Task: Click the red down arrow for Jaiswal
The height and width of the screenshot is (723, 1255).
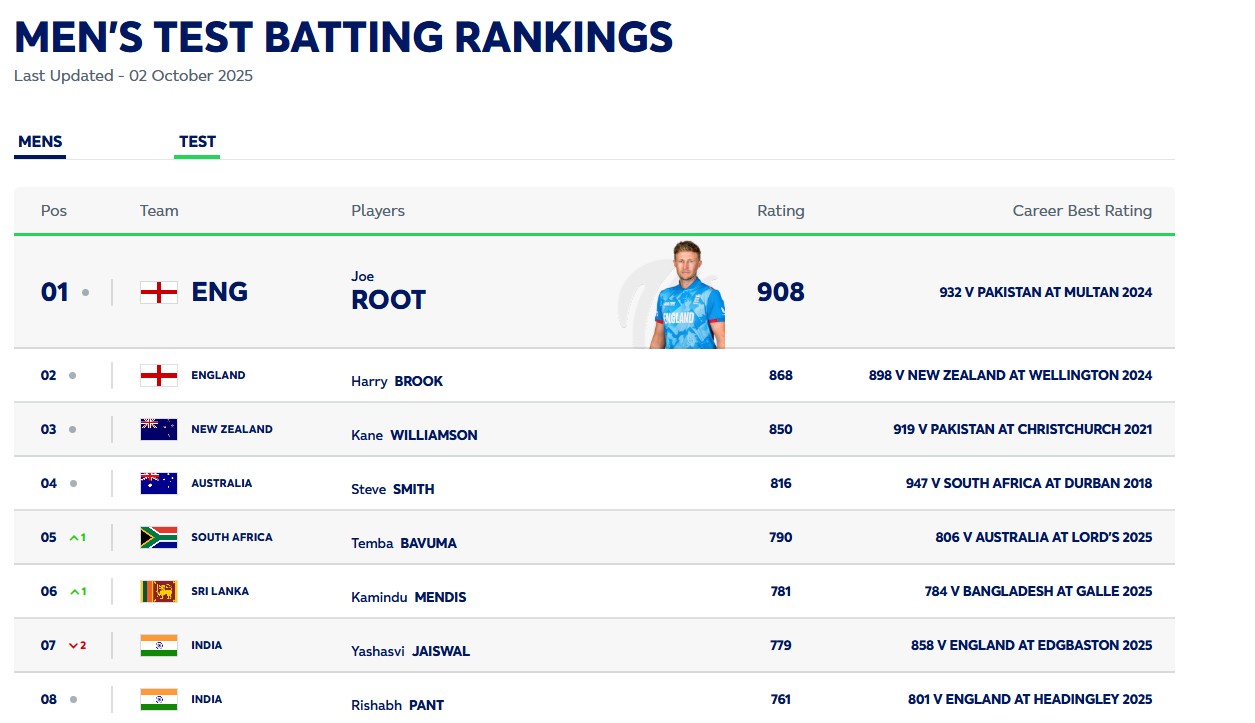Action: [x=74, y=646]
